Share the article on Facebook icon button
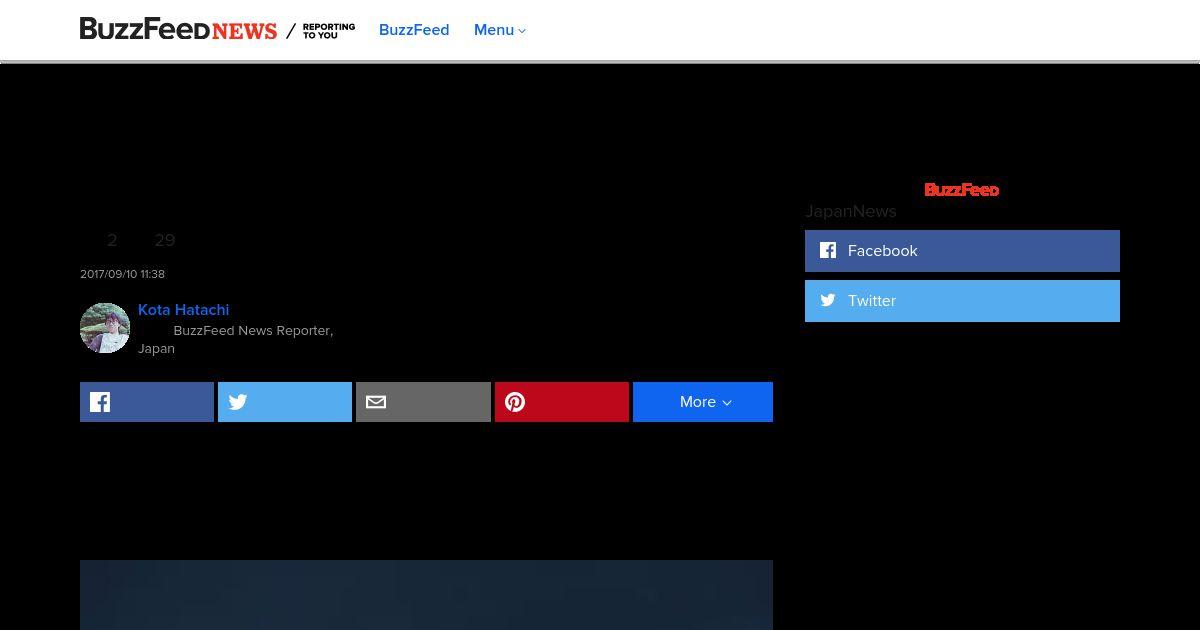This screenshot has height=630, width=1200. 147,402
